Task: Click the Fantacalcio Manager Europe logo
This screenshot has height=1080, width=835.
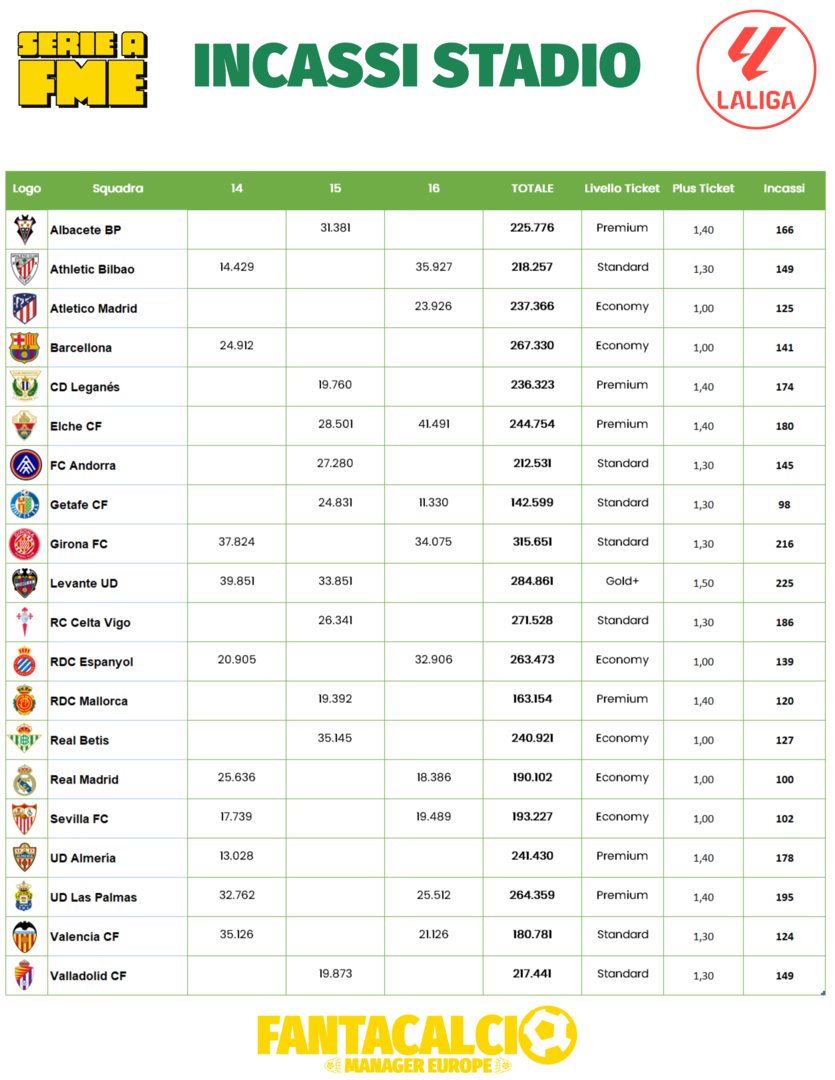Action: click(x=416, y=1040)
